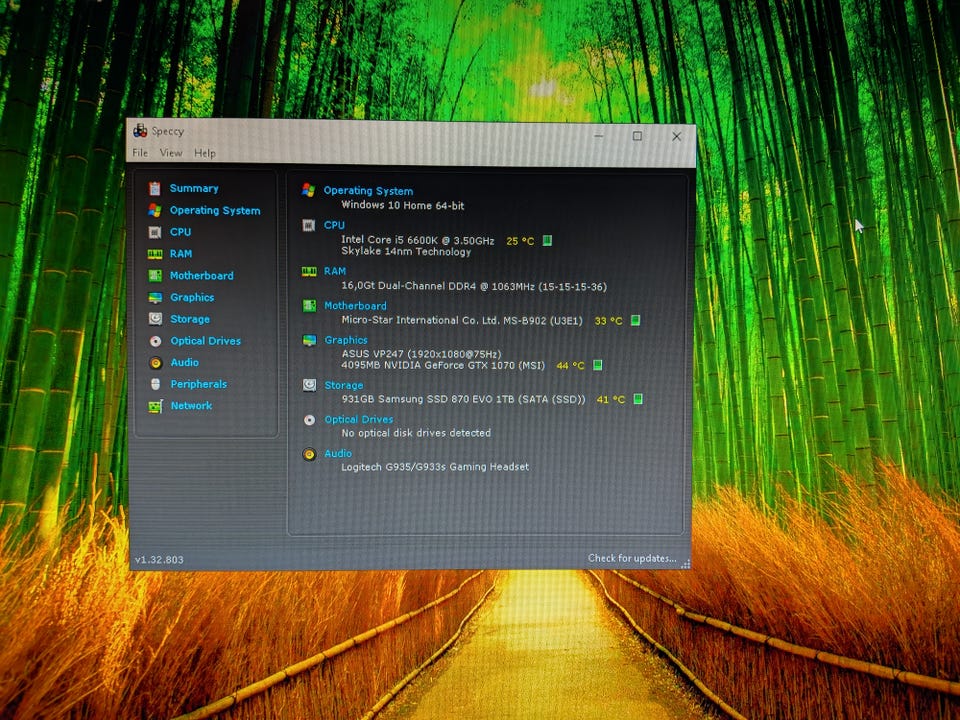Click '4095MB NVIDIA GeForce GTX 1070 (MSI)' text
960x720 pixels.
point(443,366)
